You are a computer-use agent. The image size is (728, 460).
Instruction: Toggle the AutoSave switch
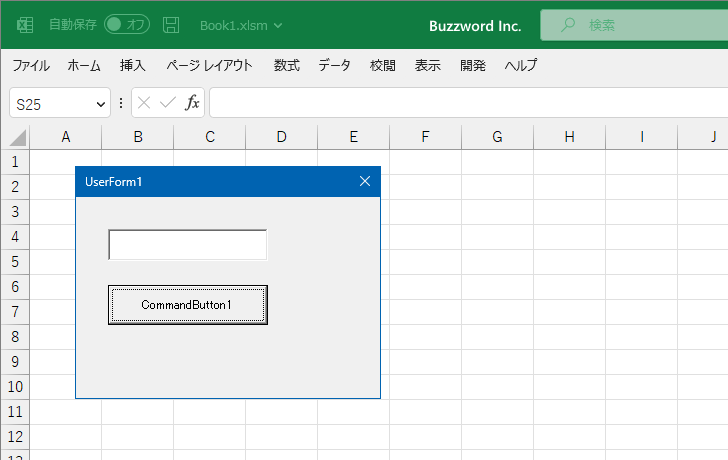point(127,25)
